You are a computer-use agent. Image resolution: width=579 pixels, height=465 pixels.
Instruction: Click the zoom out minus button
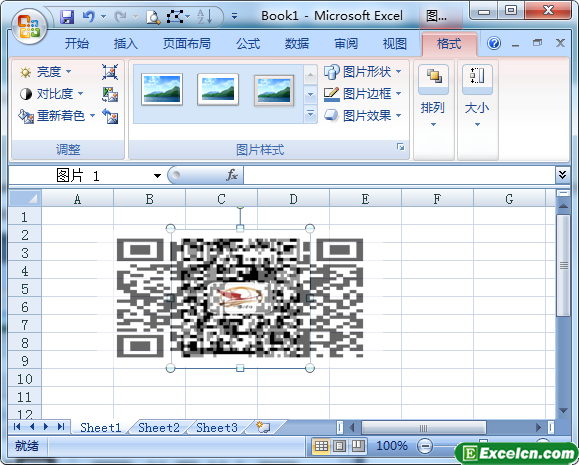tap(425, 446)
